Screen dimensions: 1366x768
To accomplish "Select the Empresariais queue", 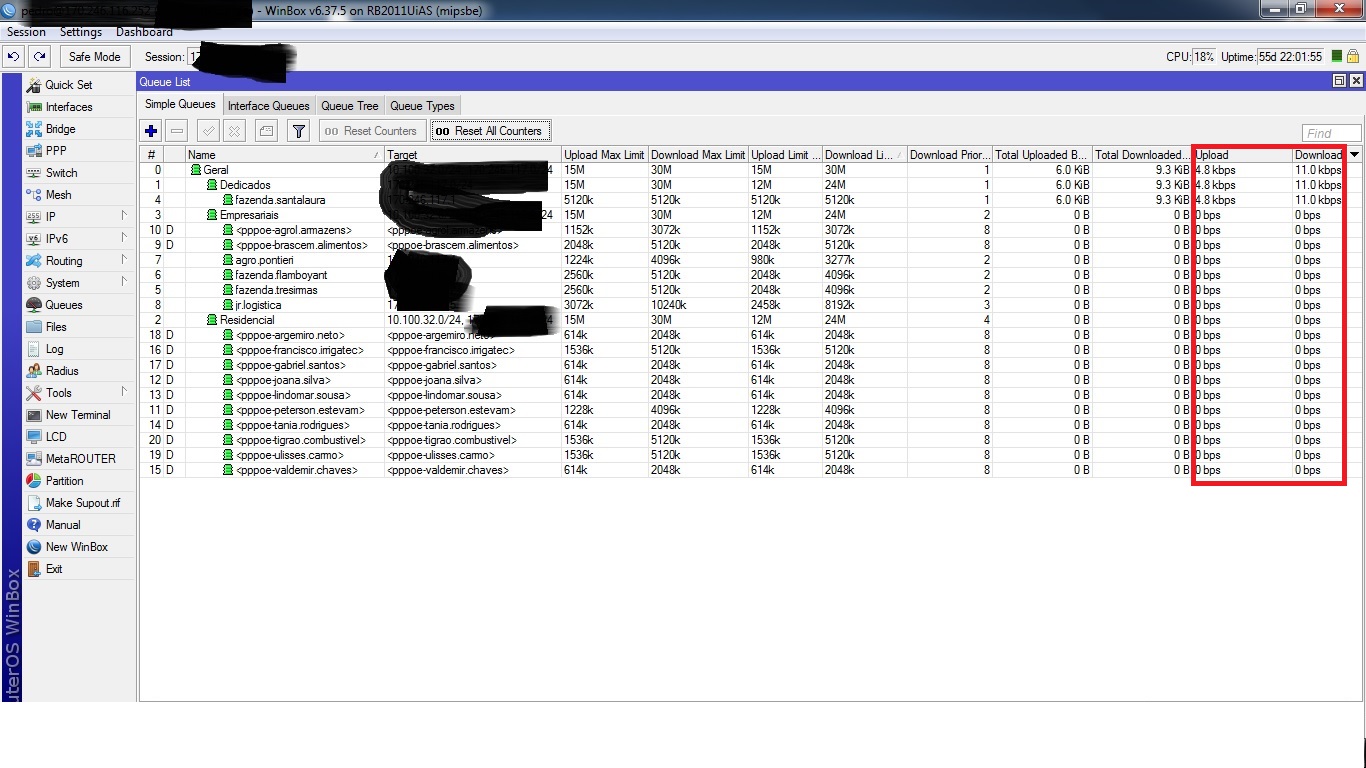I will [249, 215].
